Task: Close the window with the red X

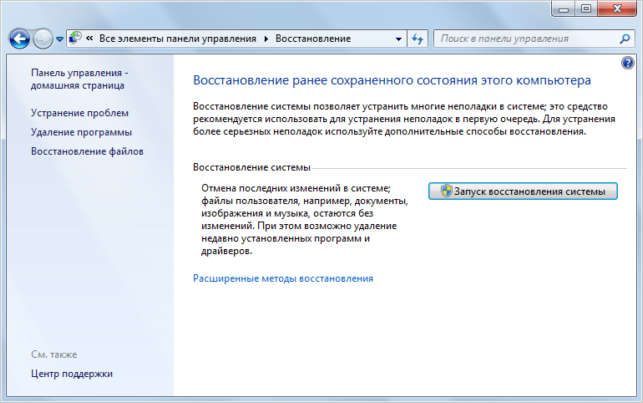Action: (617, 9)
